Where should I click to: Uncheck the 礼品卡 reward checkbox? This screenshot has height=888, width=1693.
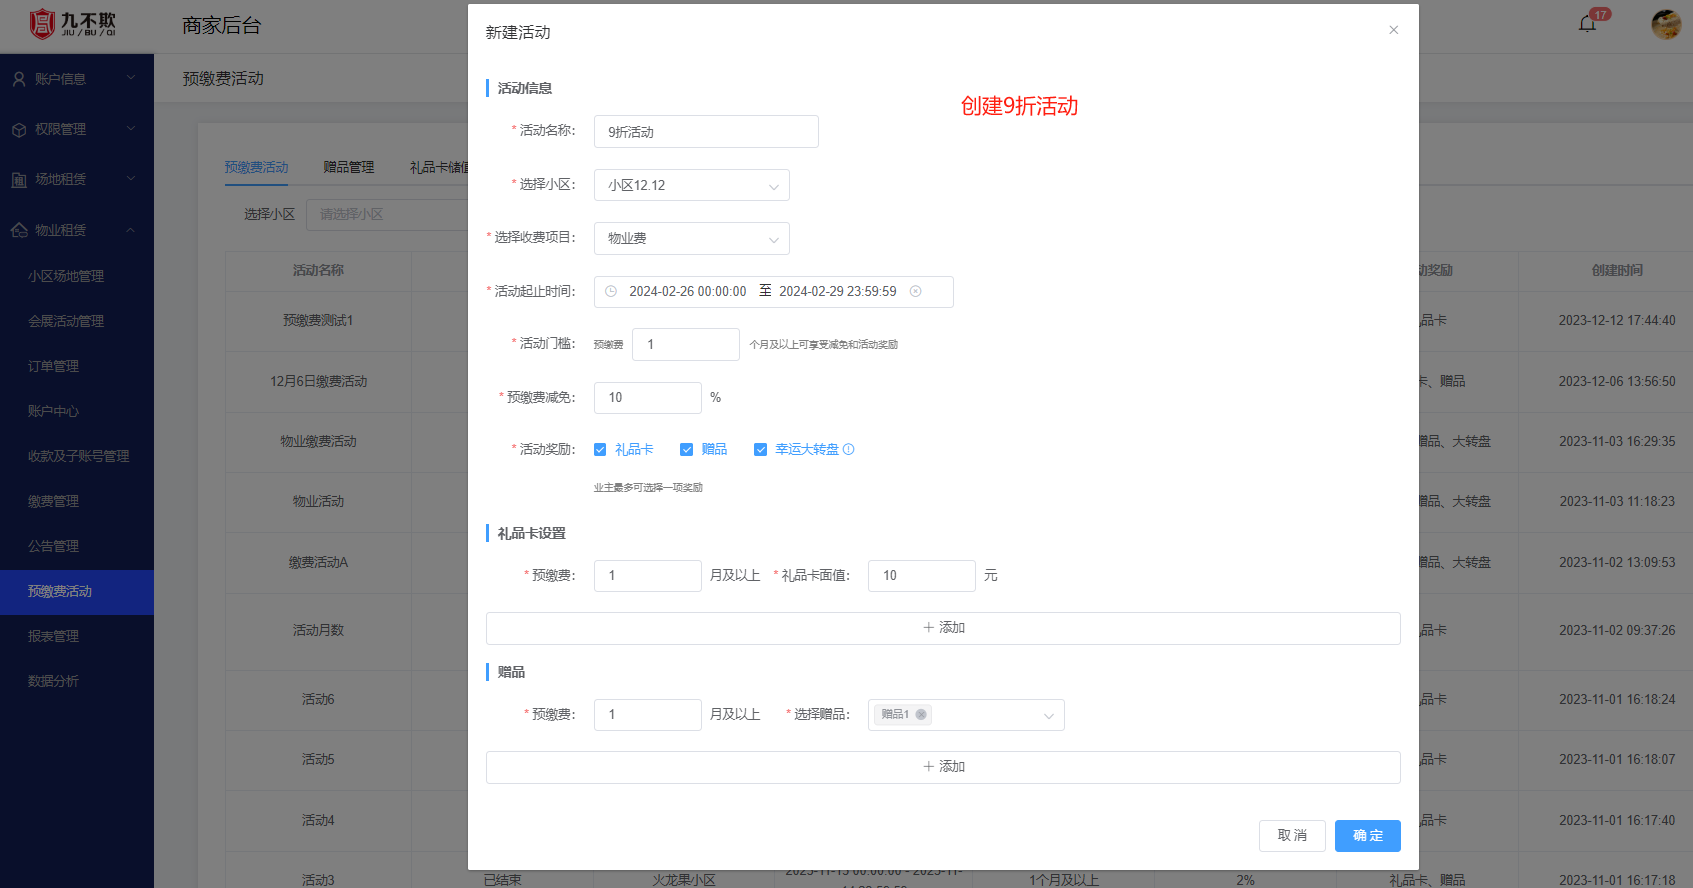600,450
